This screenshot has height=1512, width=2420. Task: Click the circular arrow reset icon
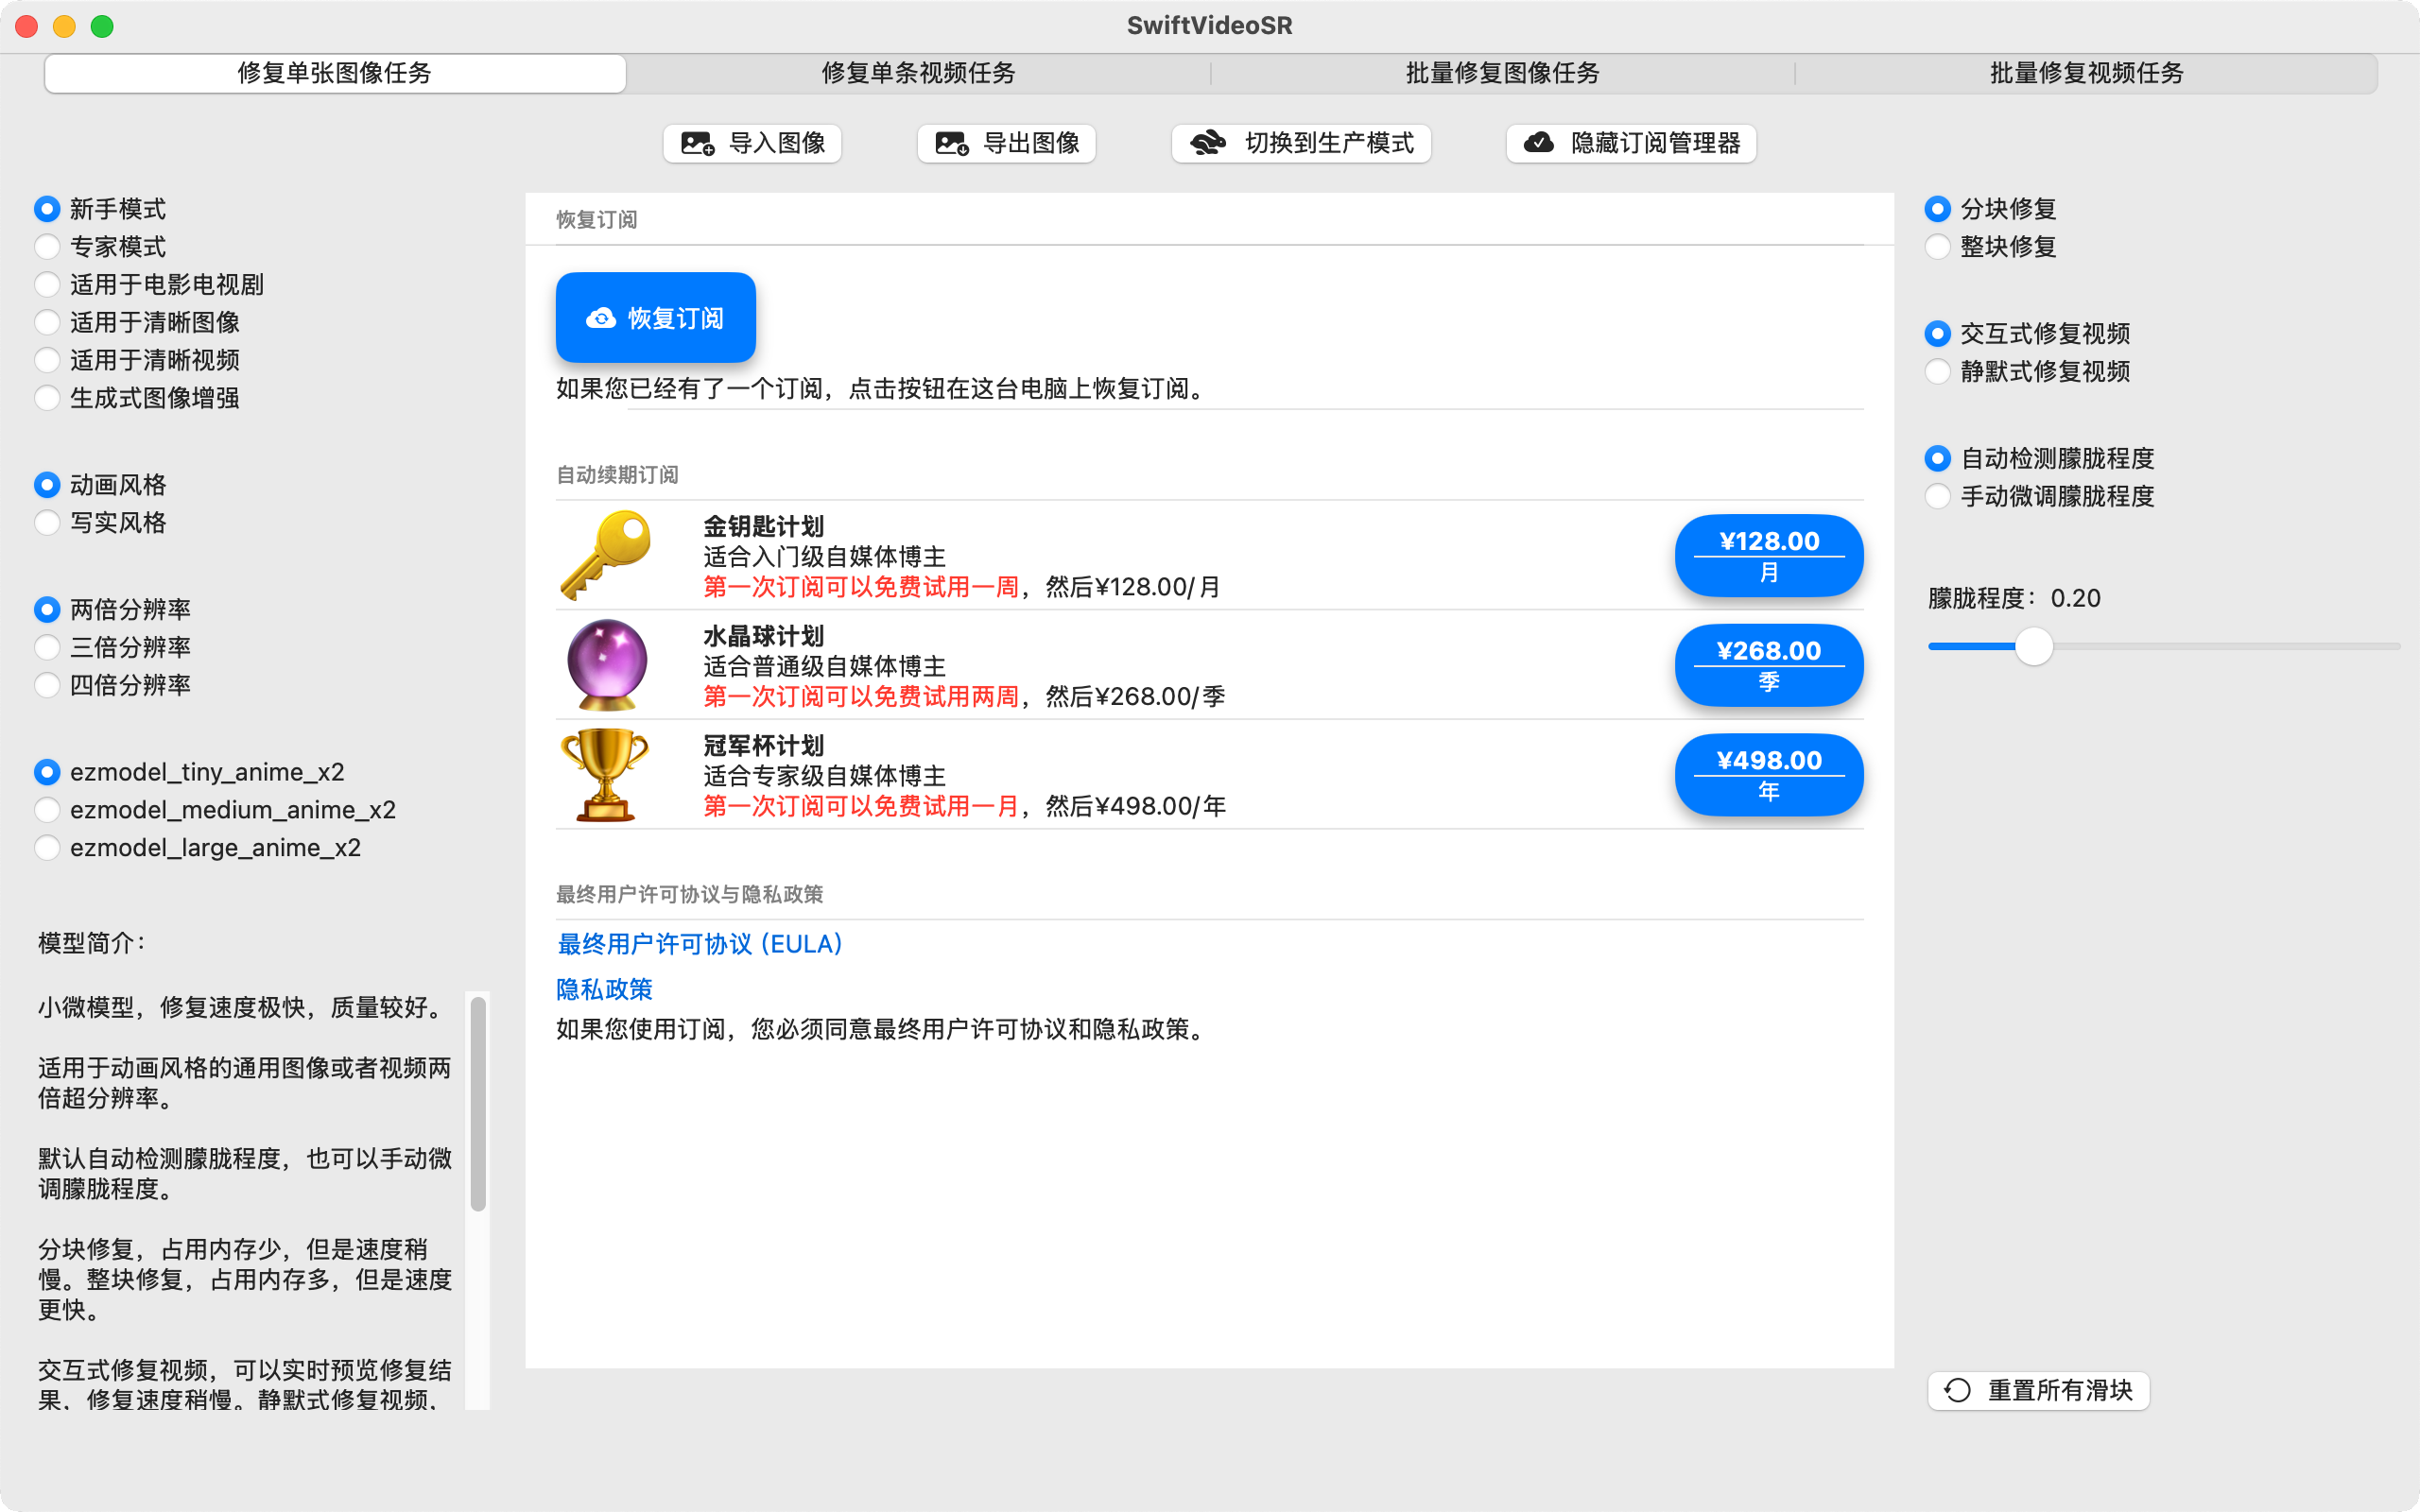tap(1958, 1390)
